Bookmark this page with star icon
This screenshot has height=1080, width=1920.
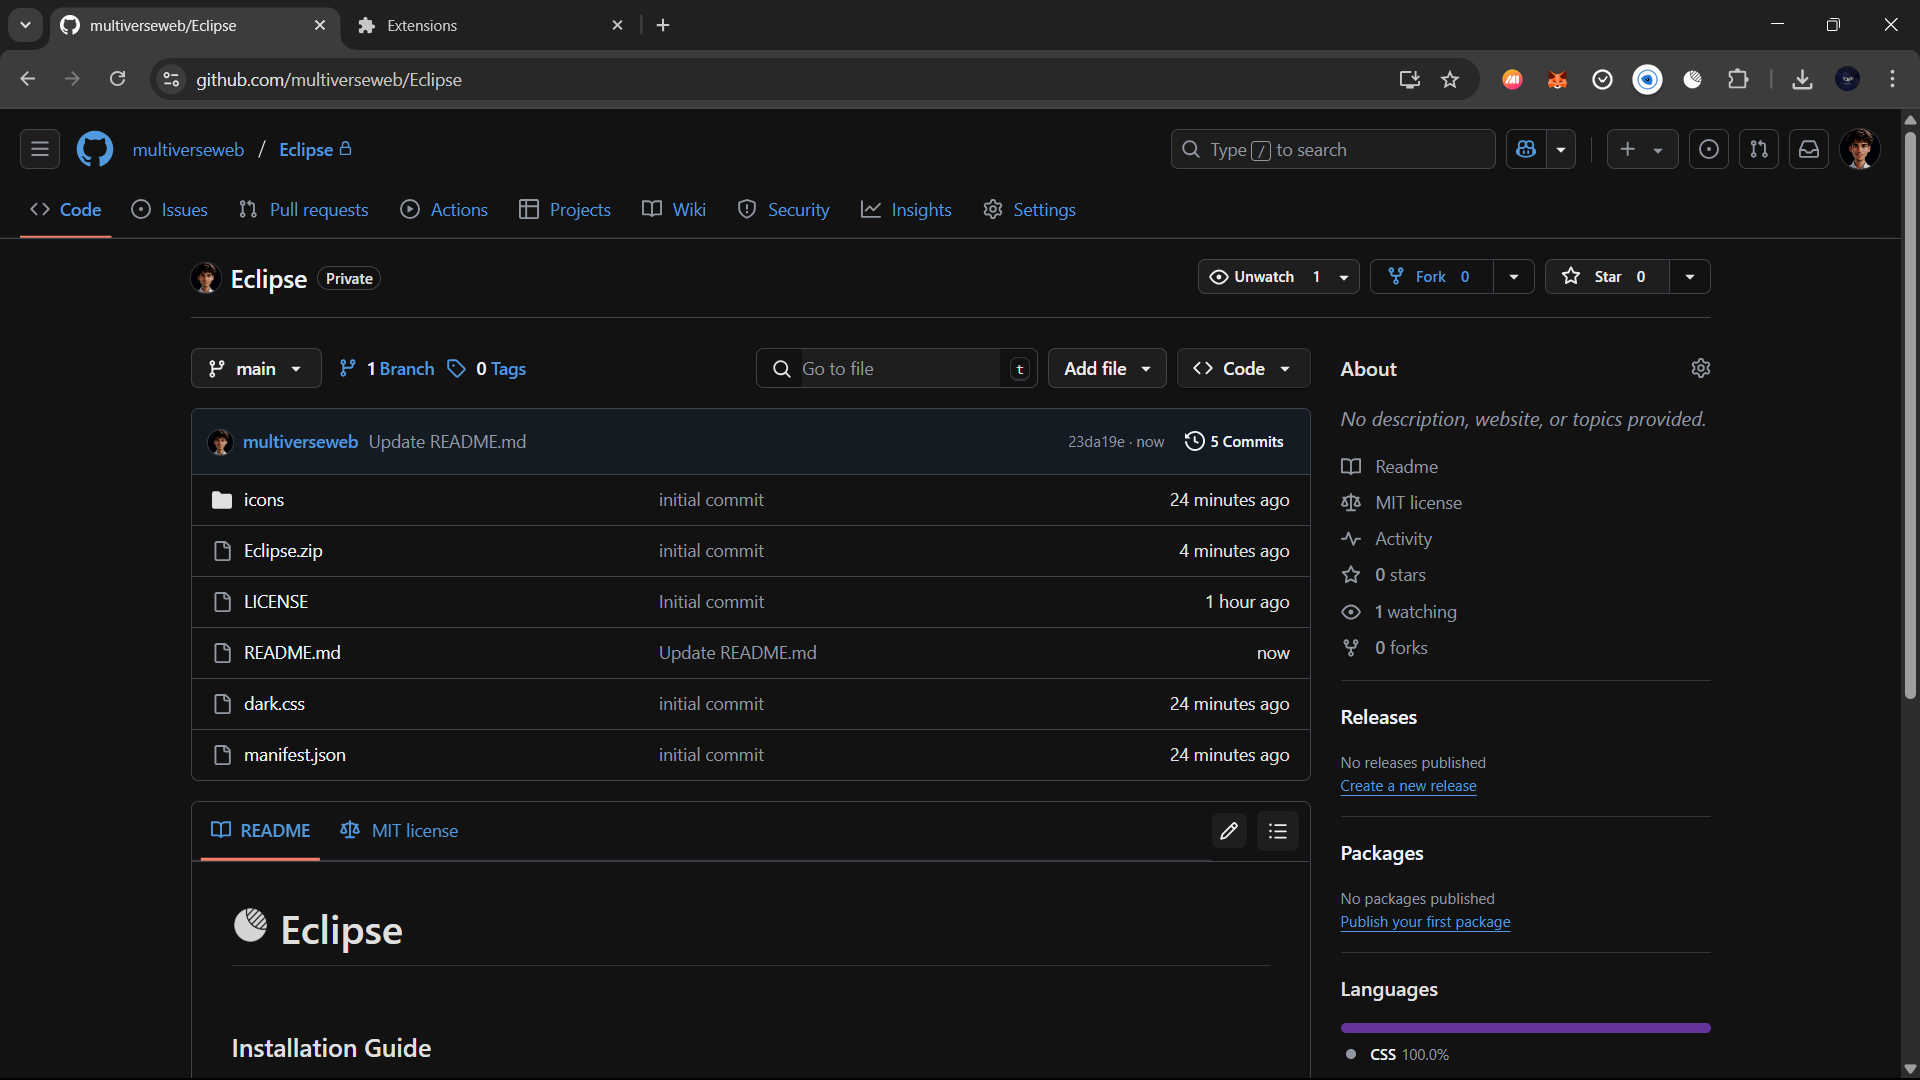point(1450,80)
